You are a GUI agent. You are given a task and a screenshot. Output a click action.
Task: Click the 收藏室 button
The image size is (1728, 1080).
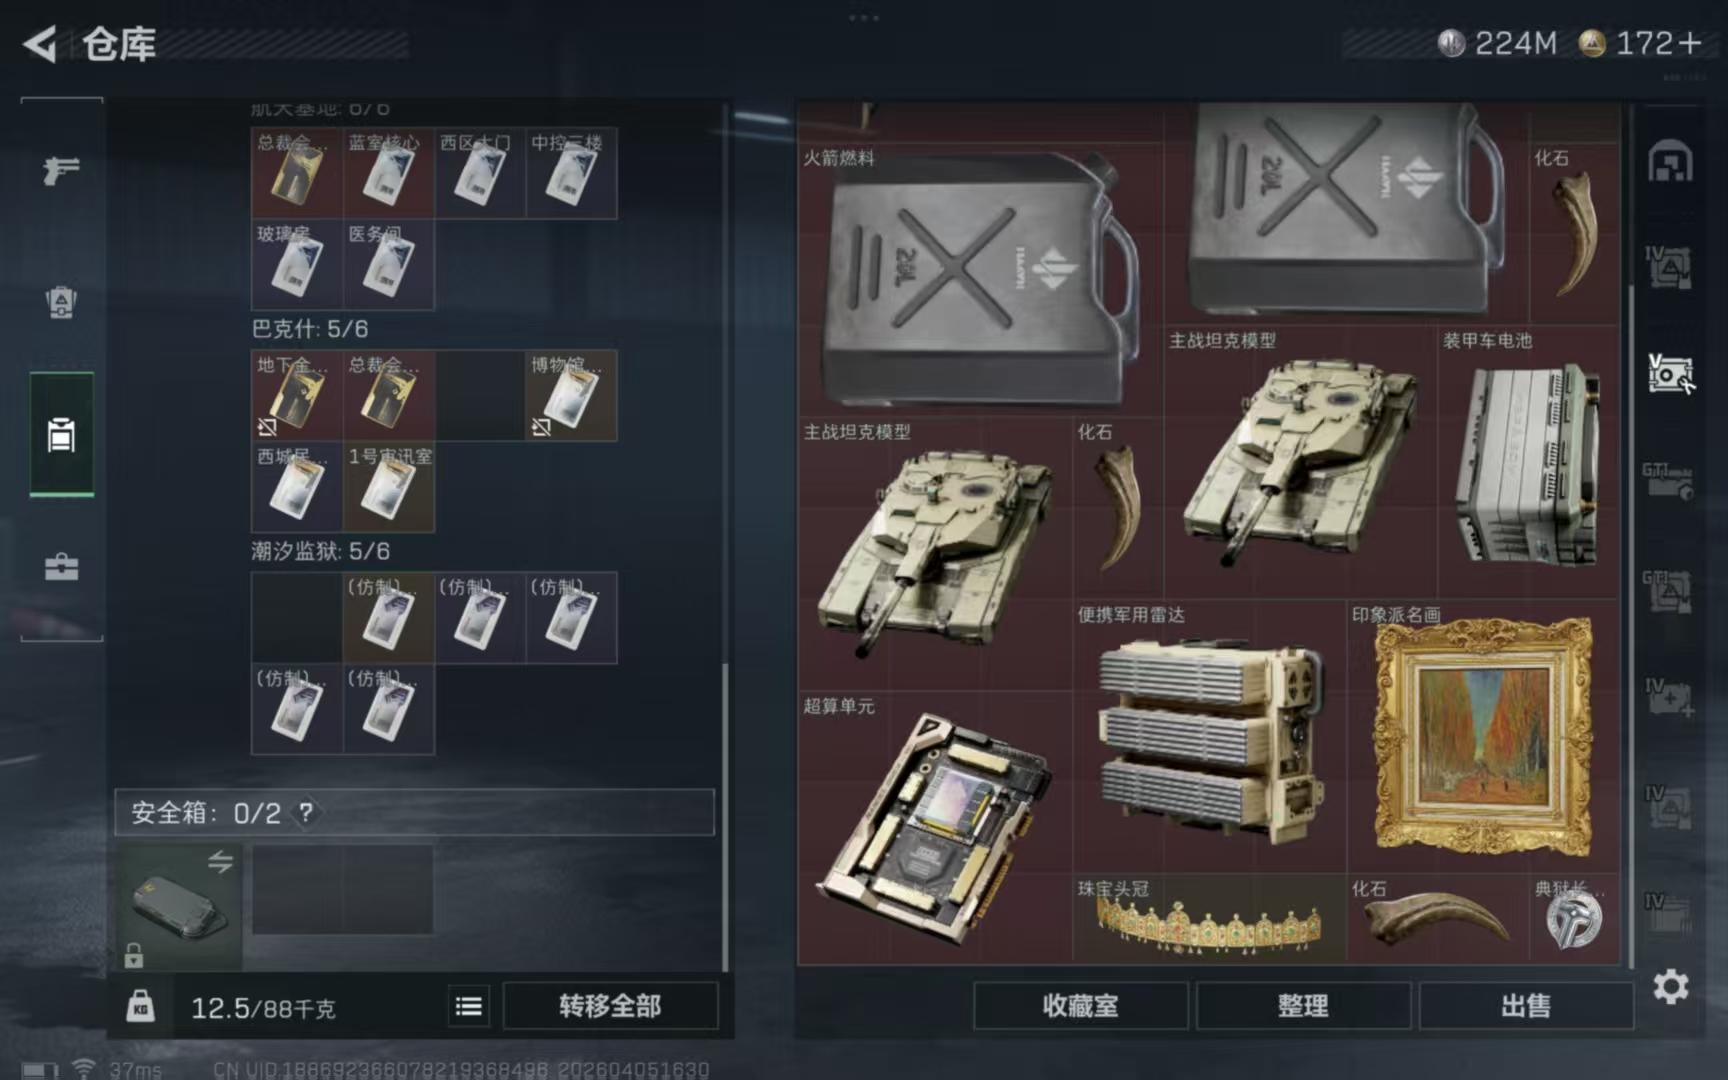pos(1081,1006)
